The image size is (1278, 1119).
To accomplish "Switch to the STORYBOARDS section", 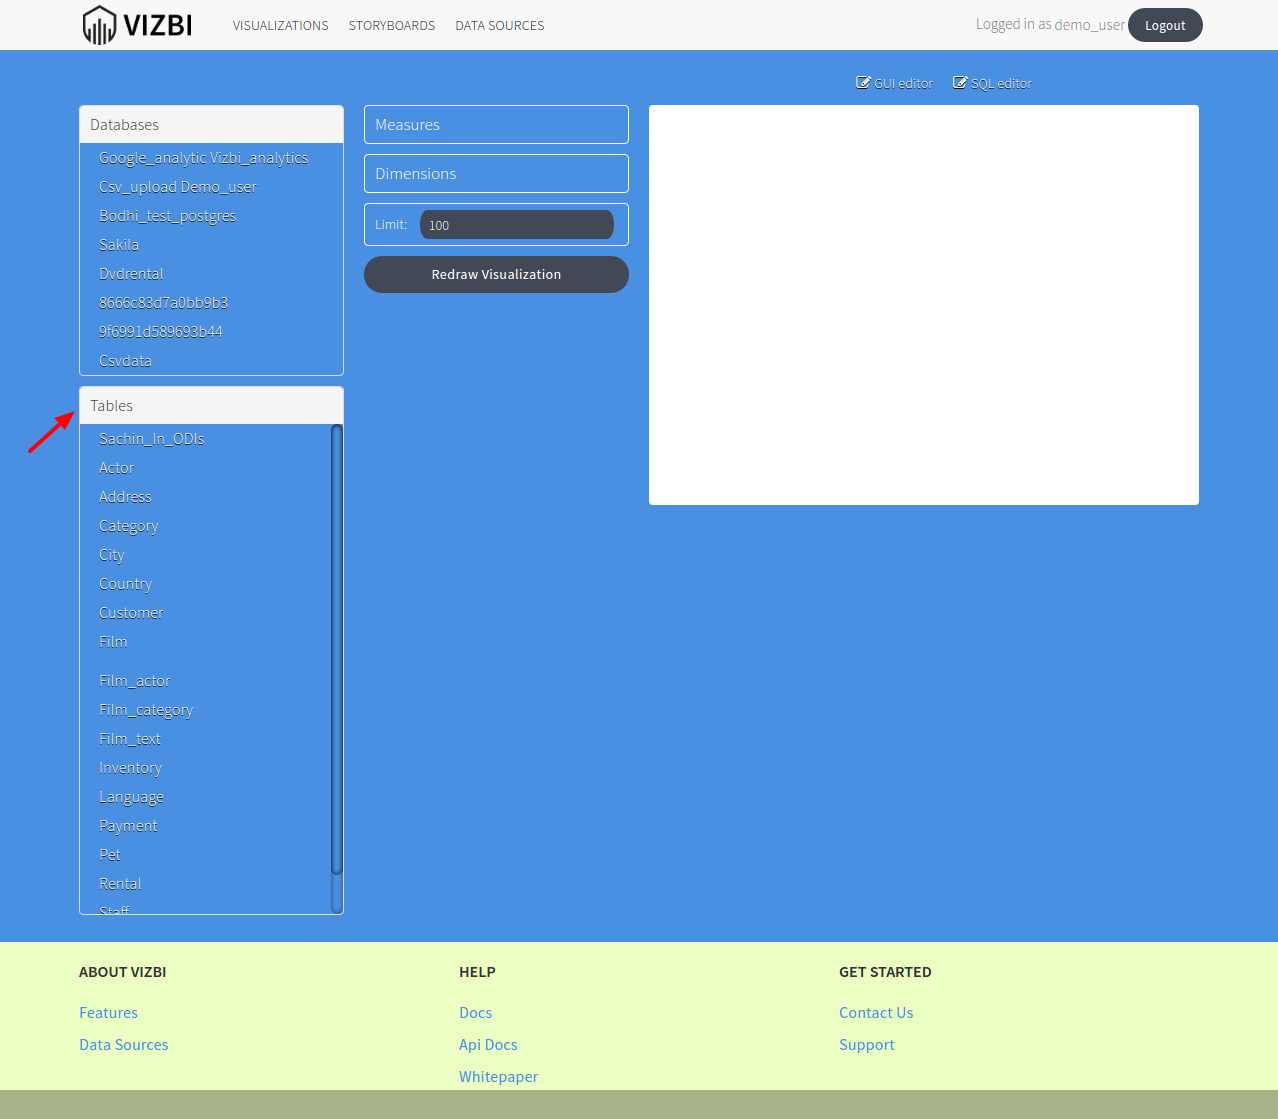I will tap(391, 25).
